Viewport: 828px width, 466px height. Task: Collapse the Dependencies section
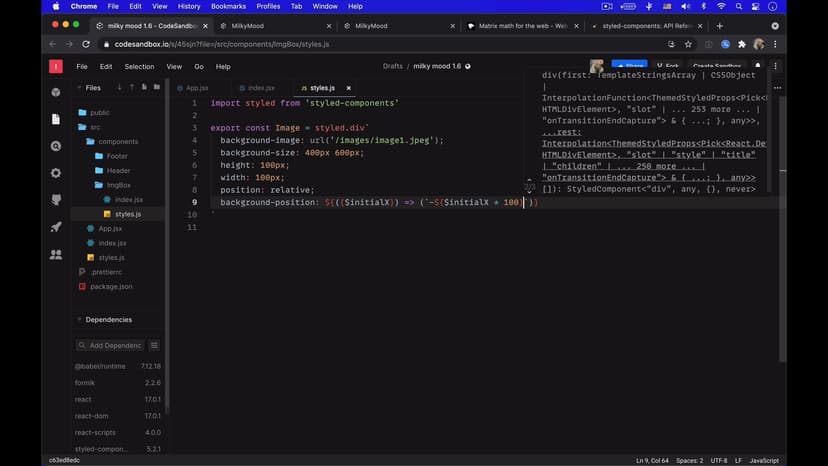coord(79,320)
